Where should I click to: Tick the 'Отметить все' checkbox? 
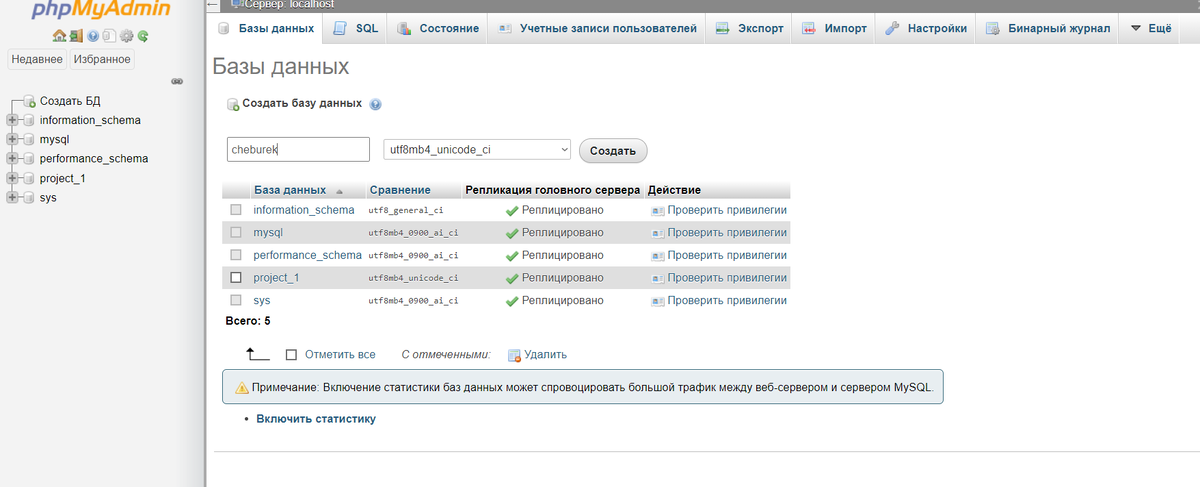[292, 354]
